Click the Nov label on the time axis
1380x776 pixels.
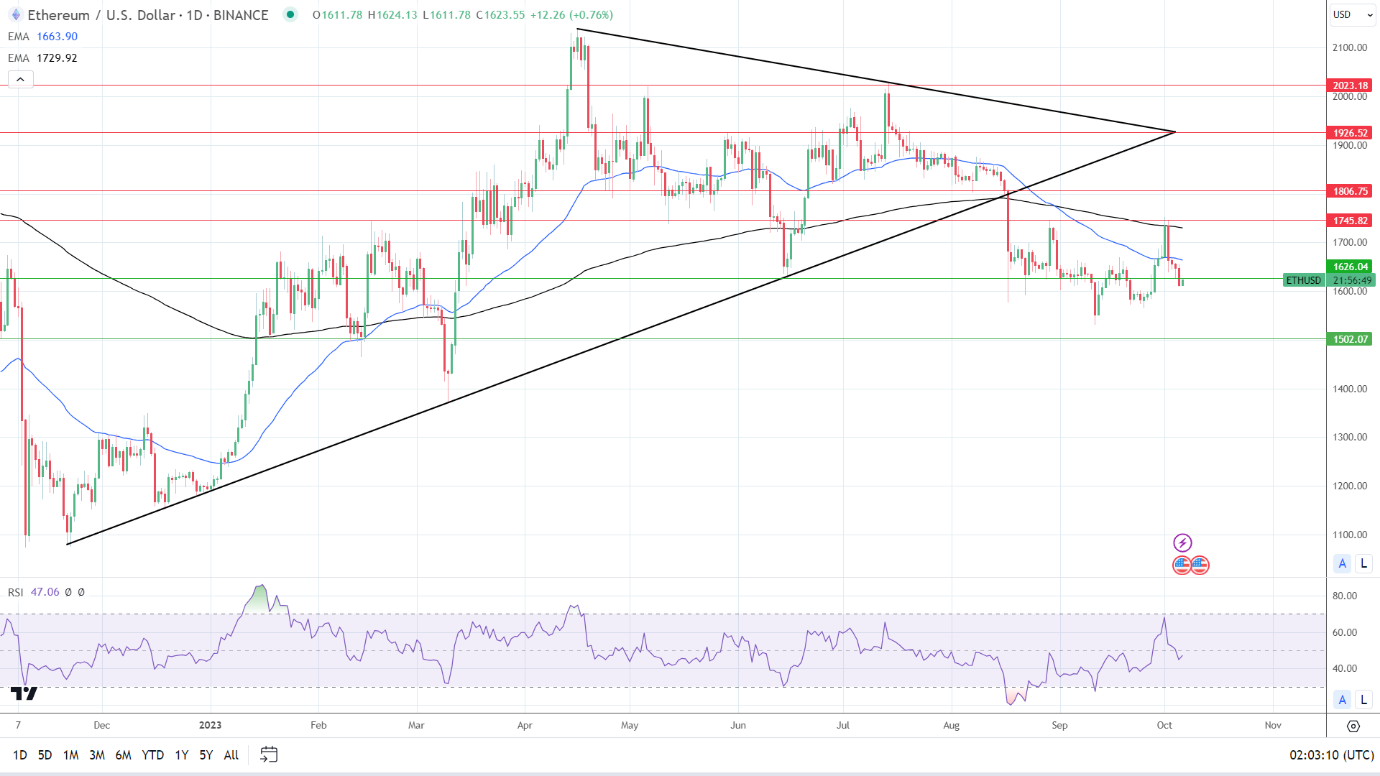pyautogui.click(x=1272, y=724)
